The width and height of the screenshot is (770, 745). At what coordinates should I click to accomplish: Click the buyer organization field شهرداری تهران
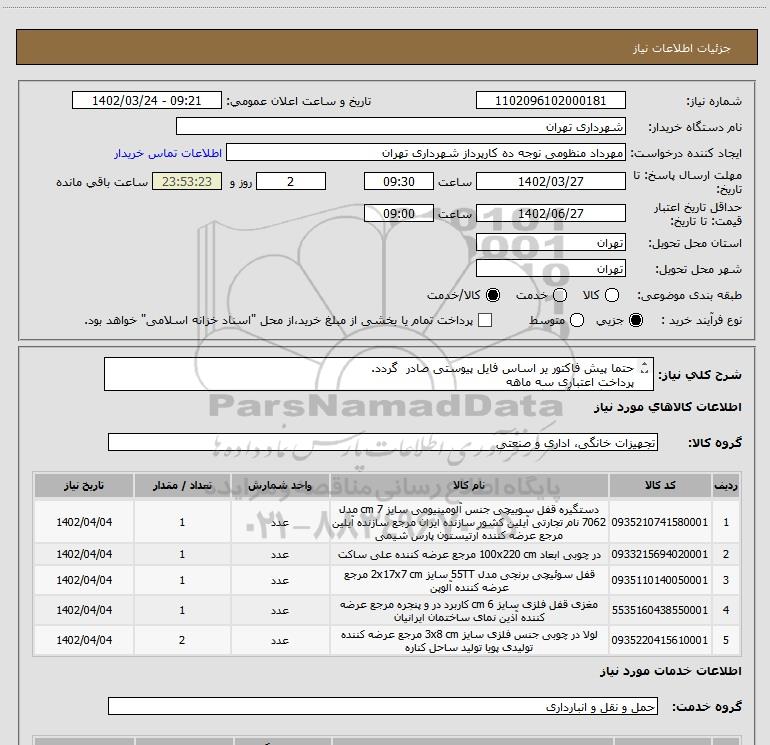[401, 126]
